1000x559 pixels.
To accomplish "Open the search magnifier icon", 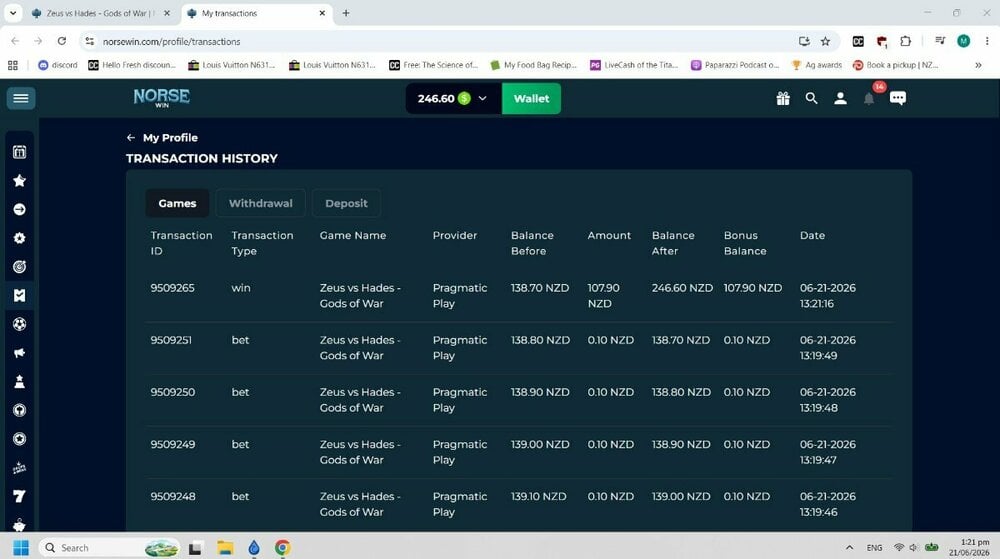I will click(x=811, y=98).
